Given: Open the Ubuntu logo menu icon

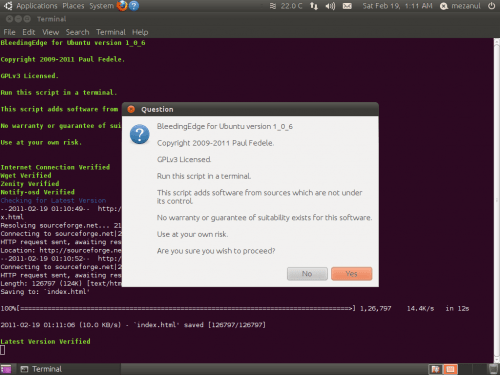Looking at the screenshot, I should pyautogui.click(x=8, y=6).
